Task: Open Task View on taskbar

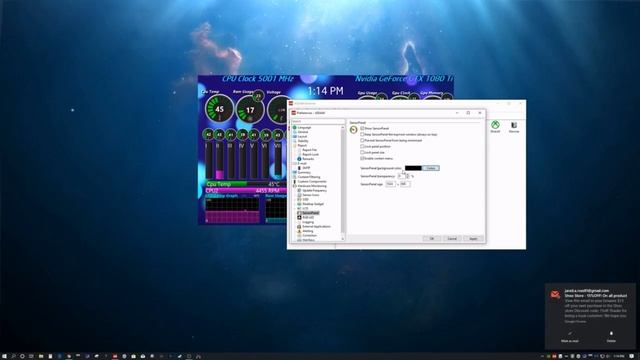Action: coord(31,356)
